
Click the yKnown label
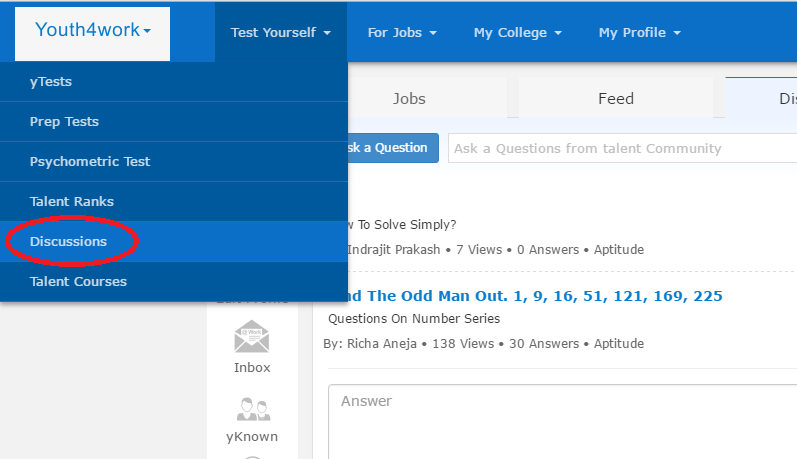[x=252, y=437]
